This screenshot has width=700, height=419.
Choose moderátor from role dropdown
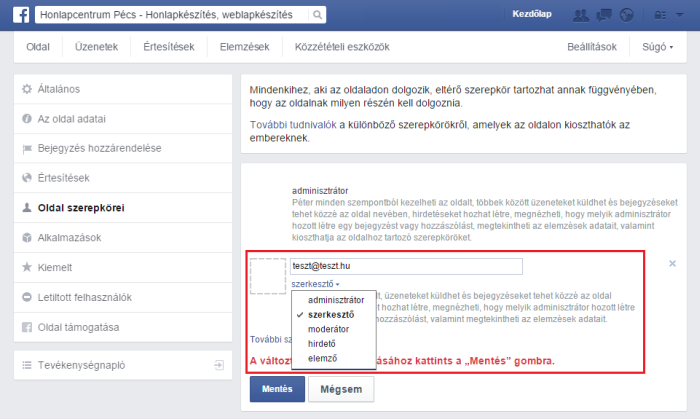pos(333,329)
